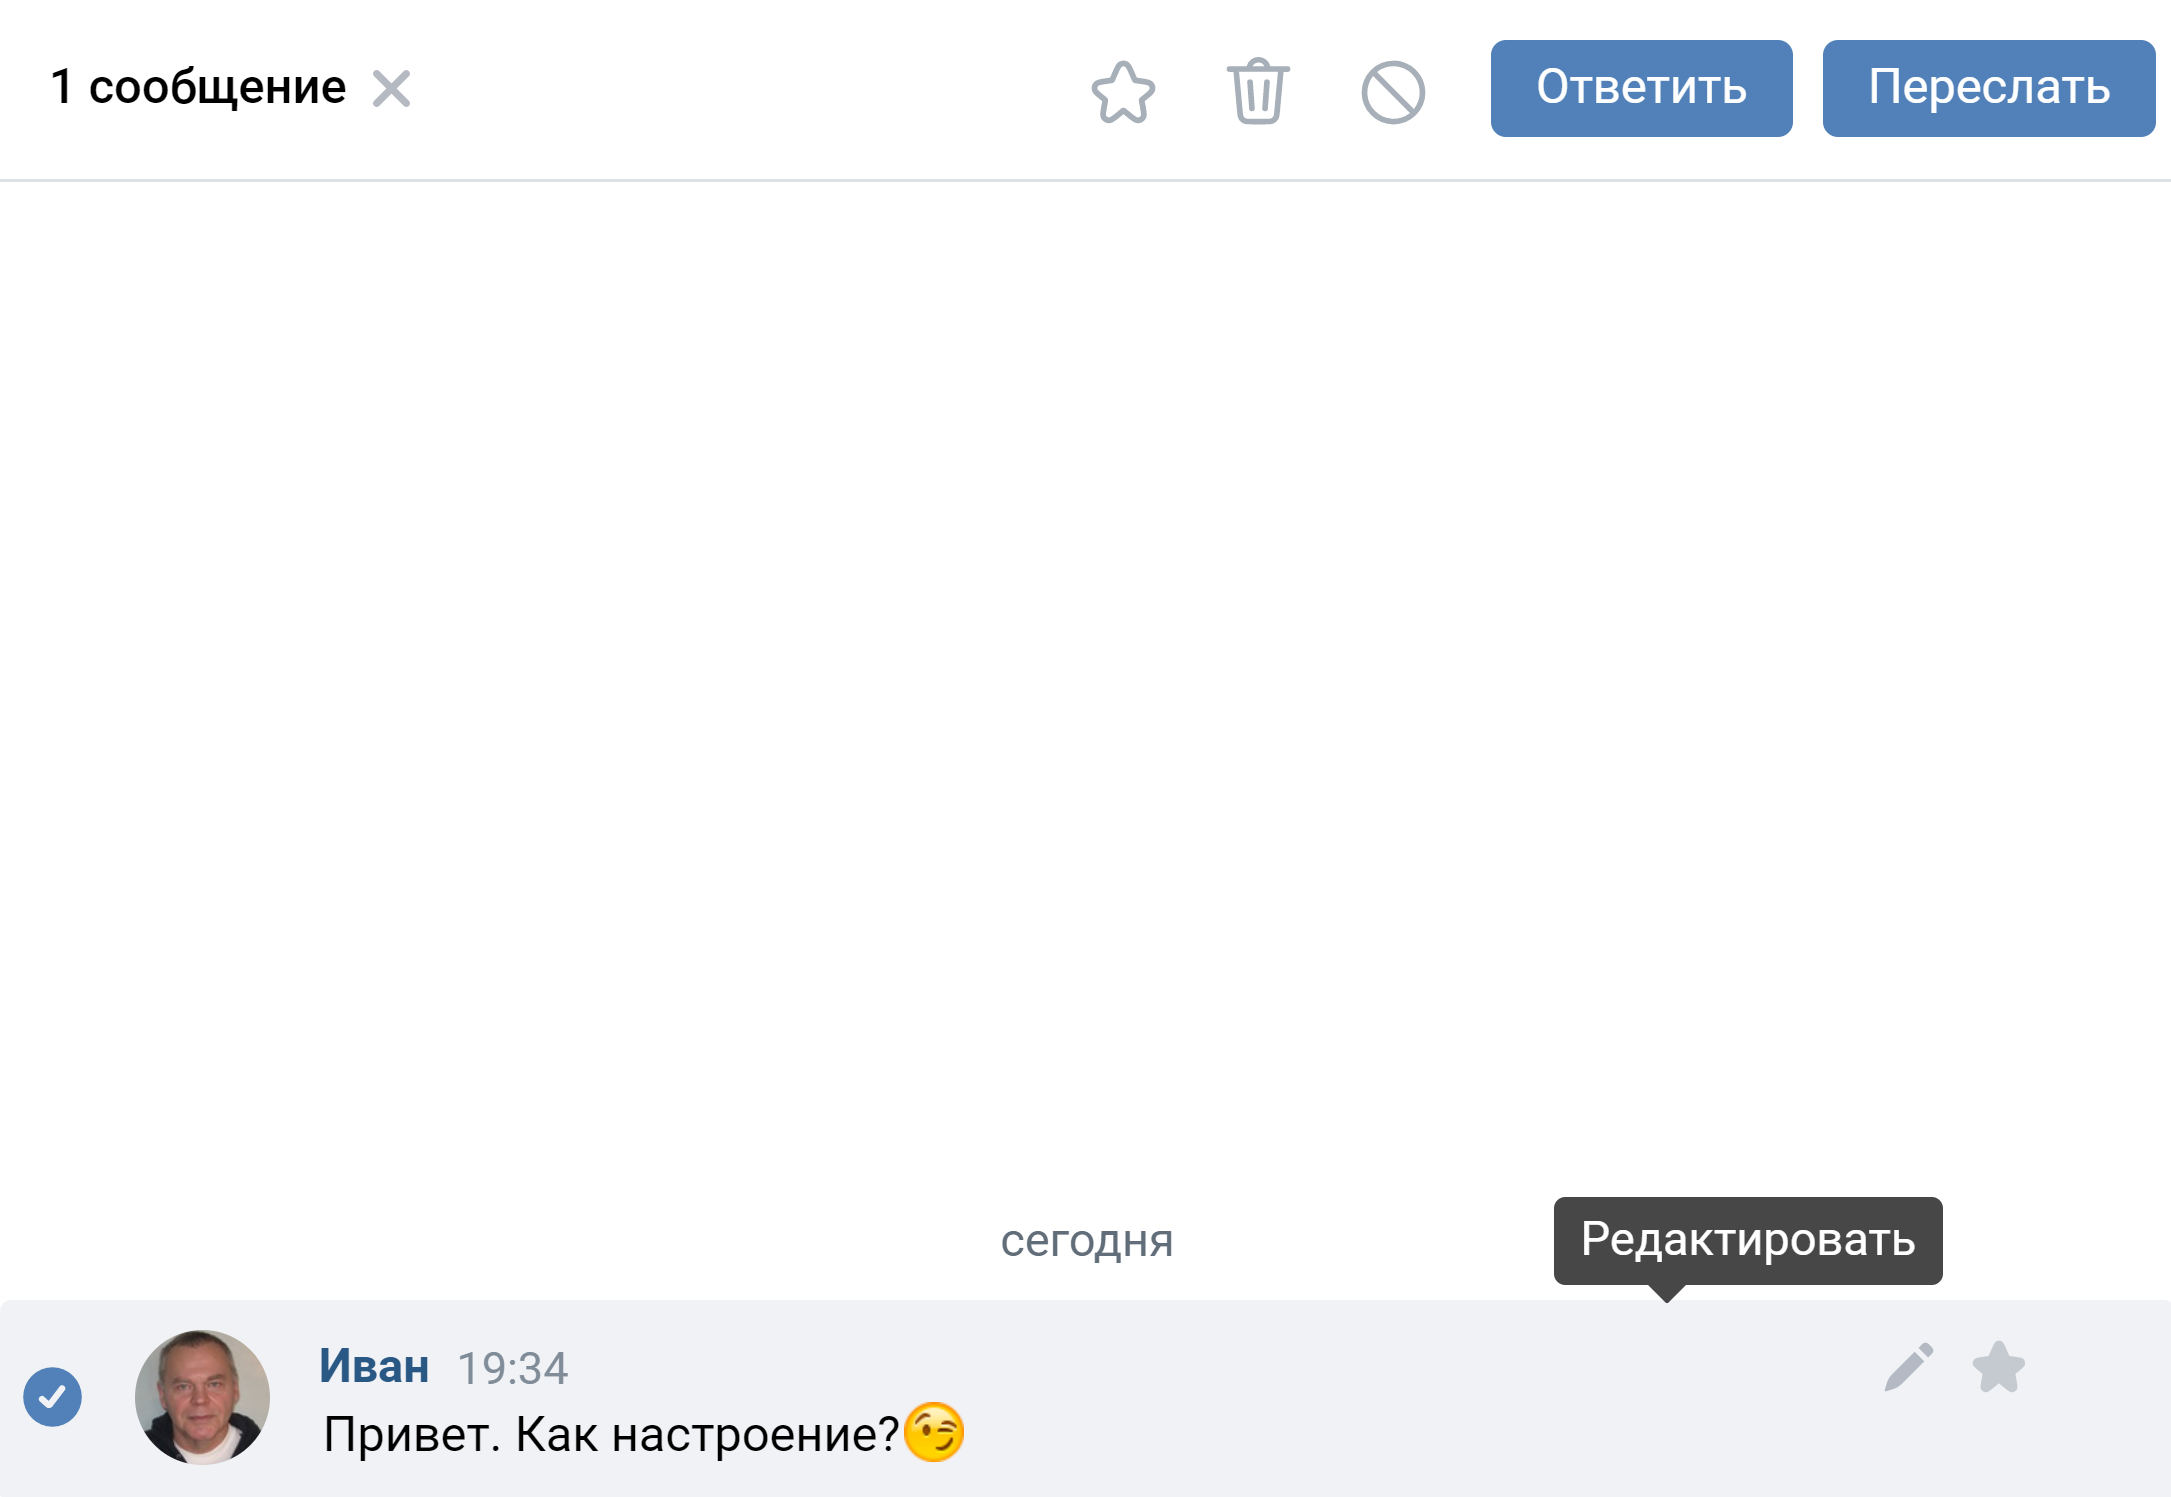2171x1497 pixels.
Task: Click the 1 сообщение counter label
Action: pyautogui.click(x=198, y=87)
